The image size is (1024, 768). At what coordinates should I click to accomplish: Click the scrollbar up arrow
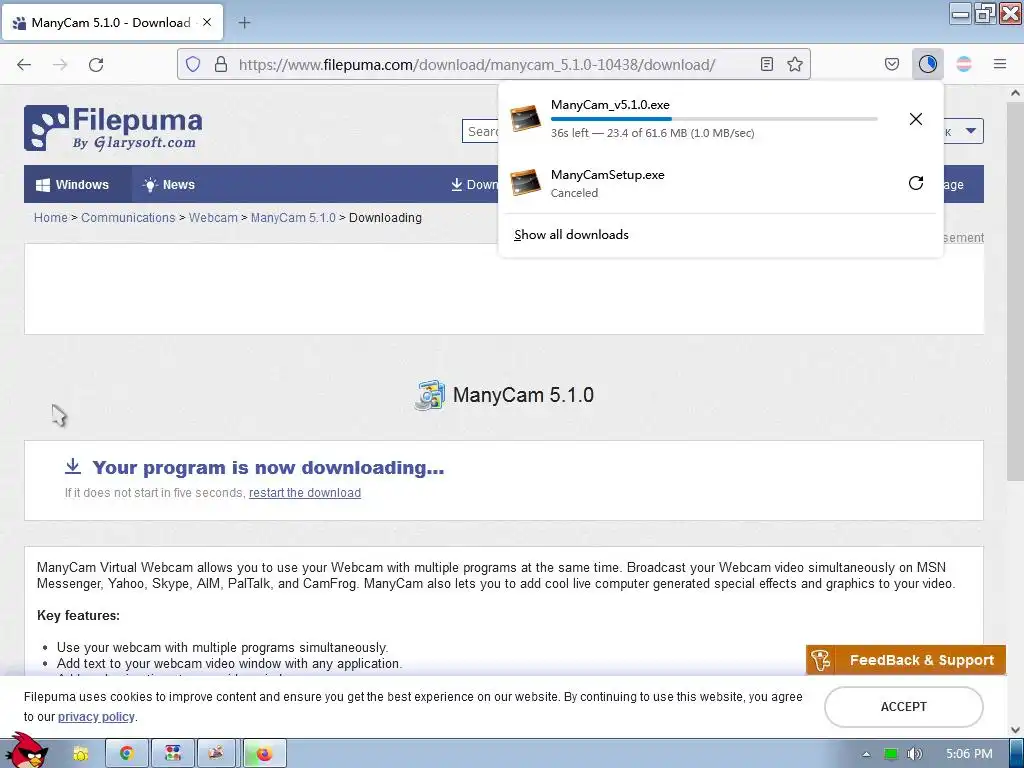pyautogui.click(x=1015, y=93)
